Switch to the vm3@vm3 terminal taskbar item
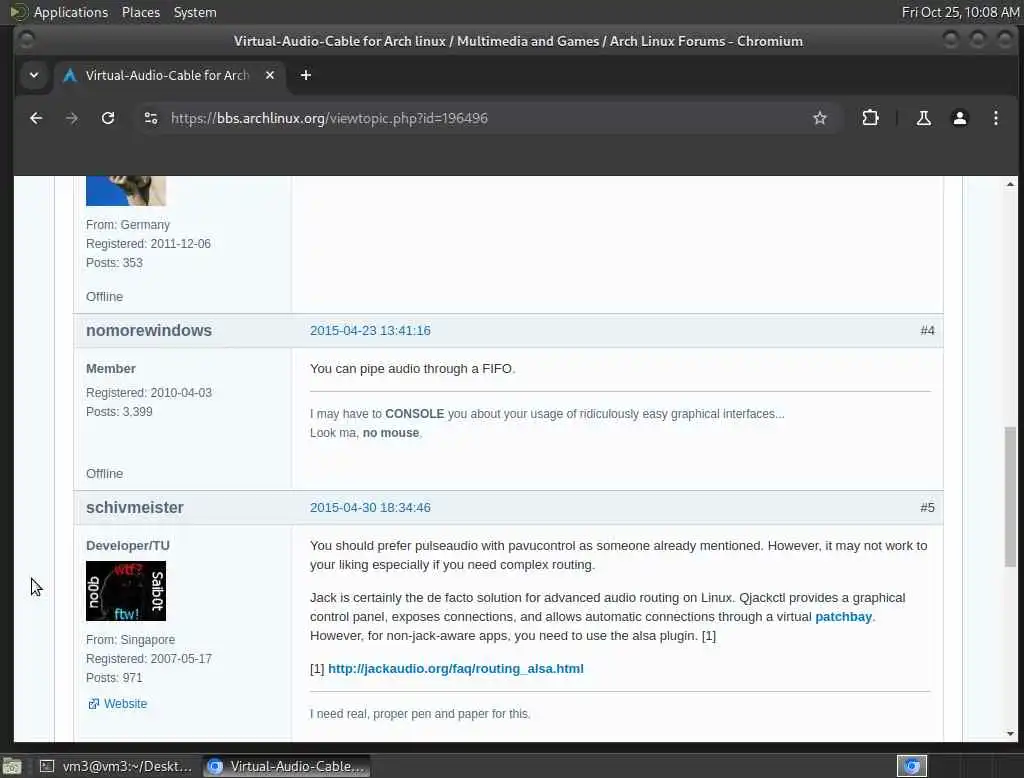Image resolution: width=1024 pixels, height=778 pixels. [x=116, y=766]
